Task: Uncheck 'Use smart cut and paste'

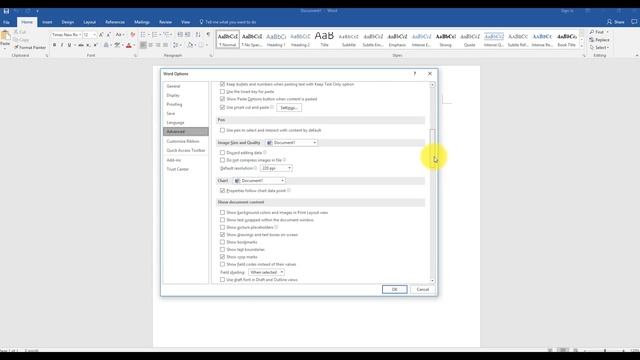Action: coord(222,107)
